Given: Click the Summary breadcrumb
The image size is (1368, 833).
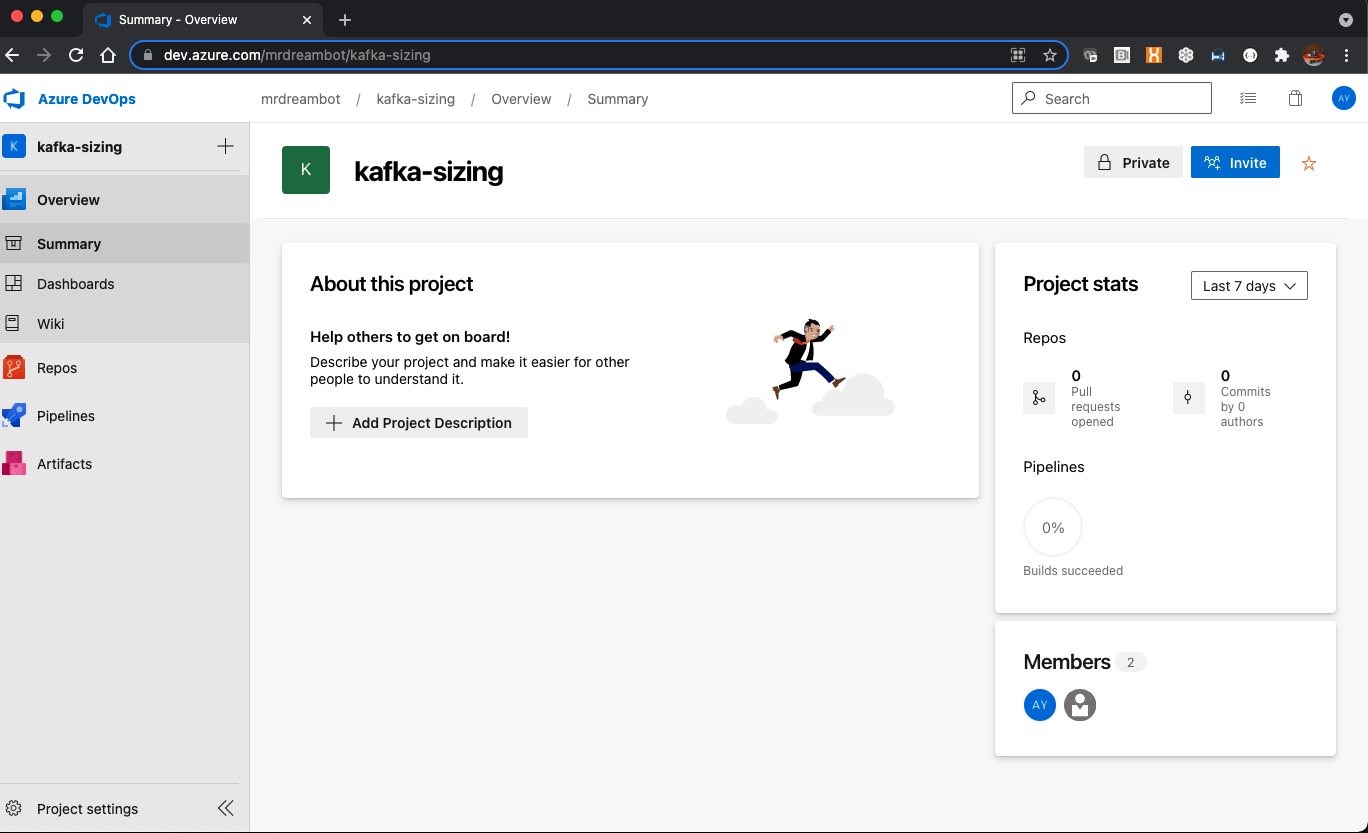Looking at the screenshot, I should click(617, 99).
